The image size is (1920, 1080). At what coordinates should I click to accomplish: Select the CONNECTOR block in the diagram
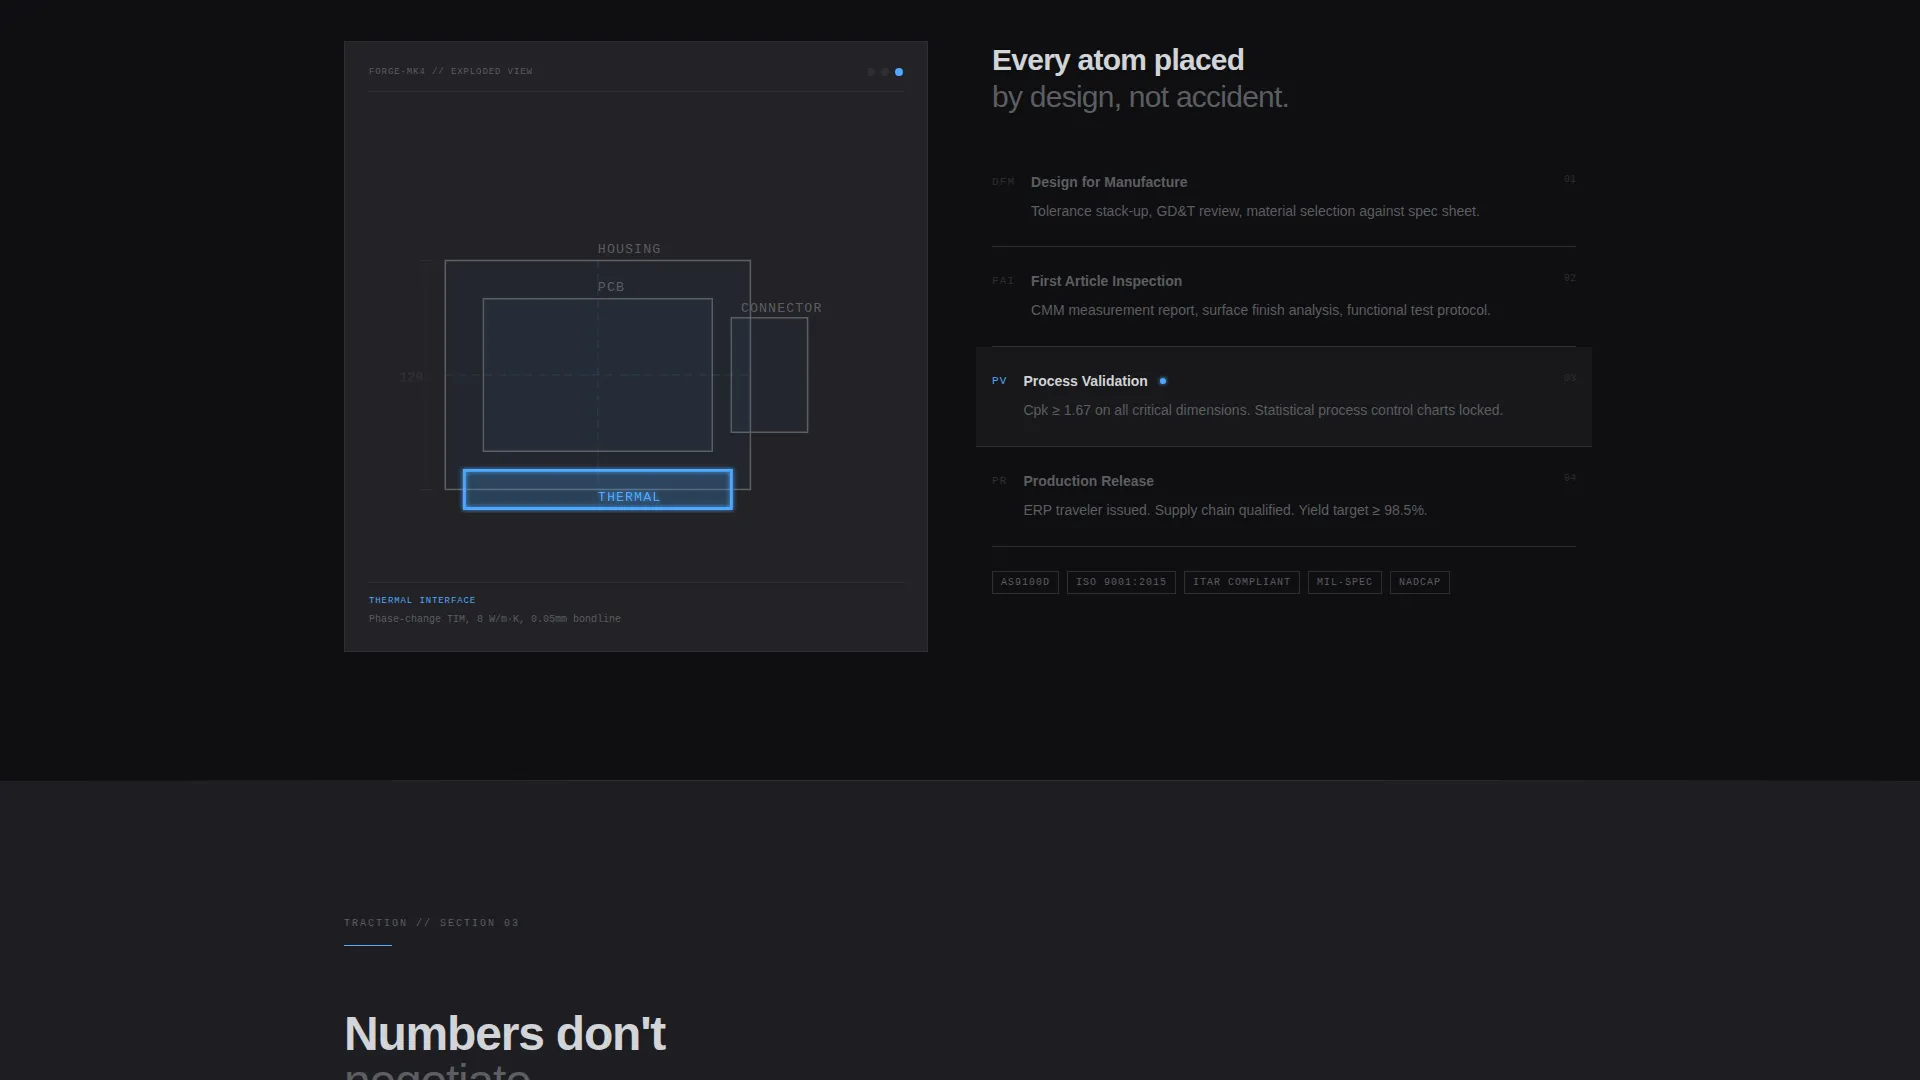point(769,375)
